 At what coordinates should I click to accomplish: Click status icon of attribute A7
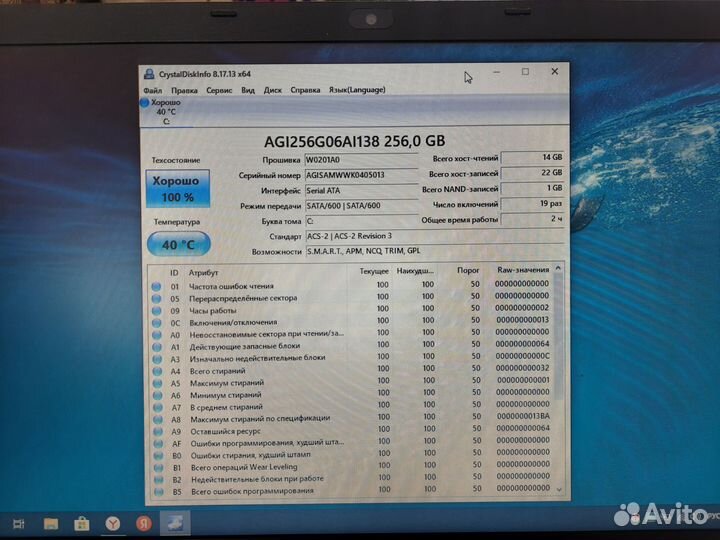[158, 407]
